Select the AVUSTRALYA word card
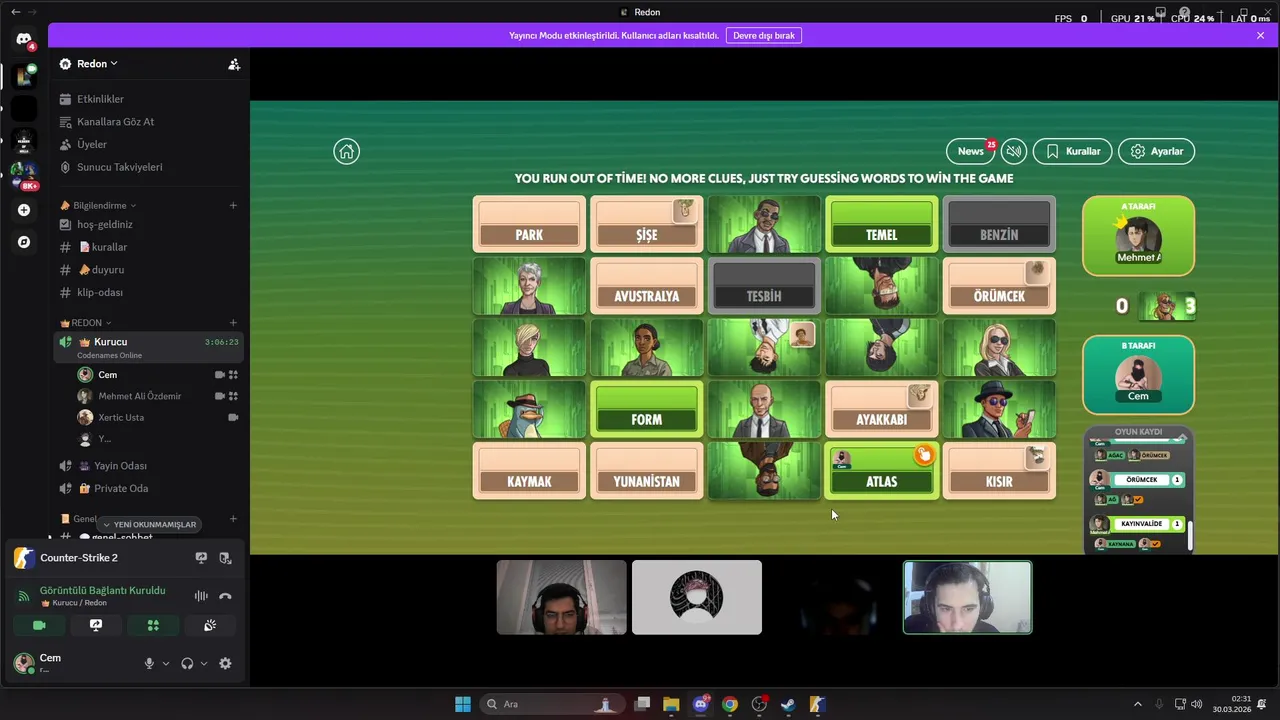This screenshot has height=720, width=1280. pyautogui.click(x=647, y=286)
